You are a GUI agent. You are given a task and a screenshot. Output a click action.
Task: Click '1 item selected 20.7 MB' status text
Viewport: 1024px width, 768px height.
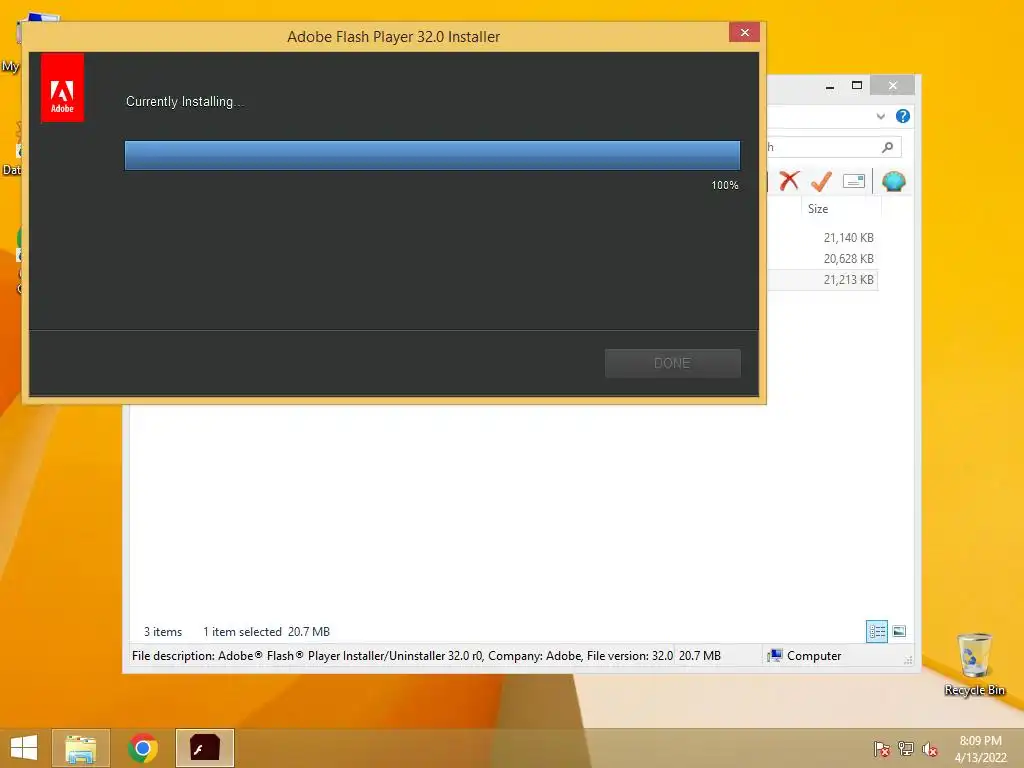[x=266, y=632]
